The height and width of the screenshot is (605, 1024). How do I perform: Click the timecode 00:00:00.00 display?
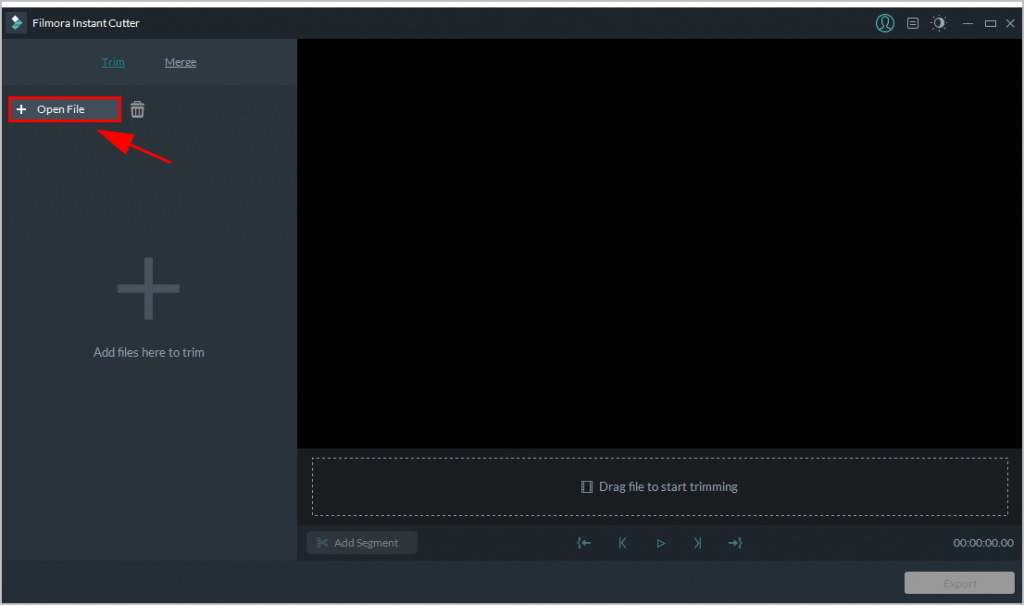[983, 543]
